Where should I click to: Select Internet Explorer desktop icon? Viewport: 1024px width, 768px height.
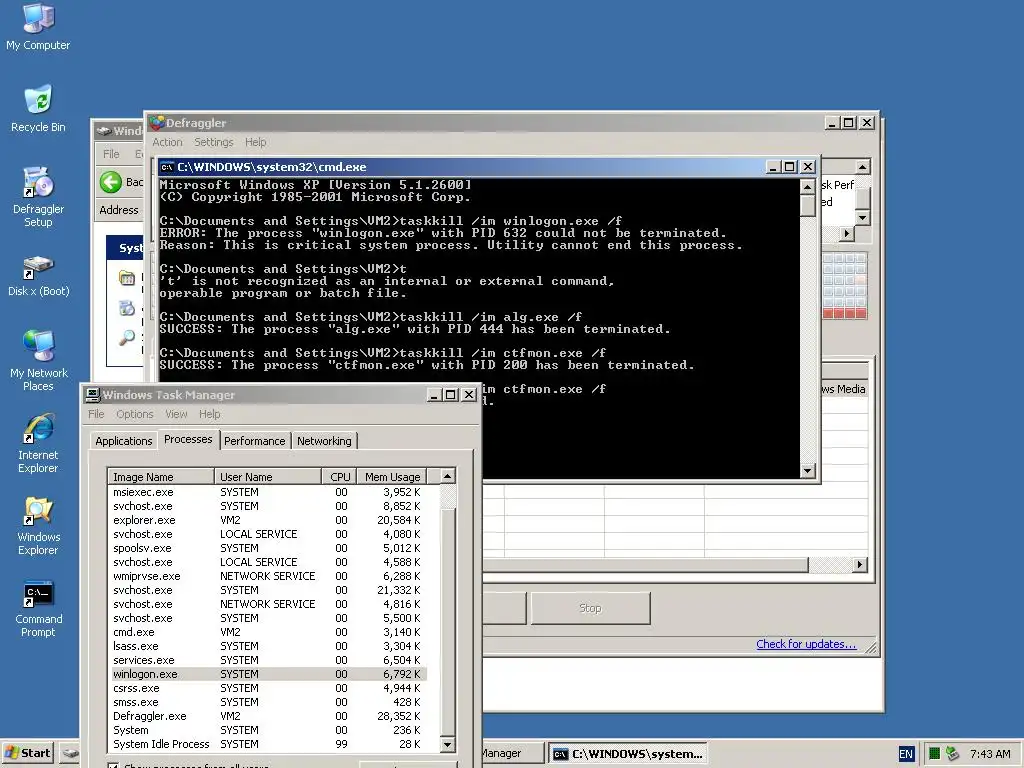[38, 443]
